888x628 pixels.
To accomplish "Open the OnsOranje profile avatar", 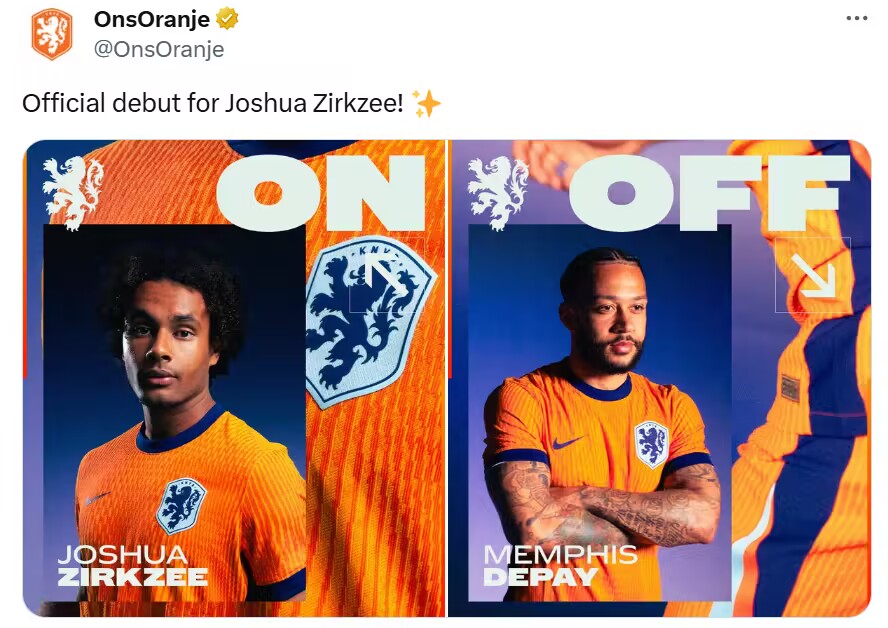I will [52, 35].
